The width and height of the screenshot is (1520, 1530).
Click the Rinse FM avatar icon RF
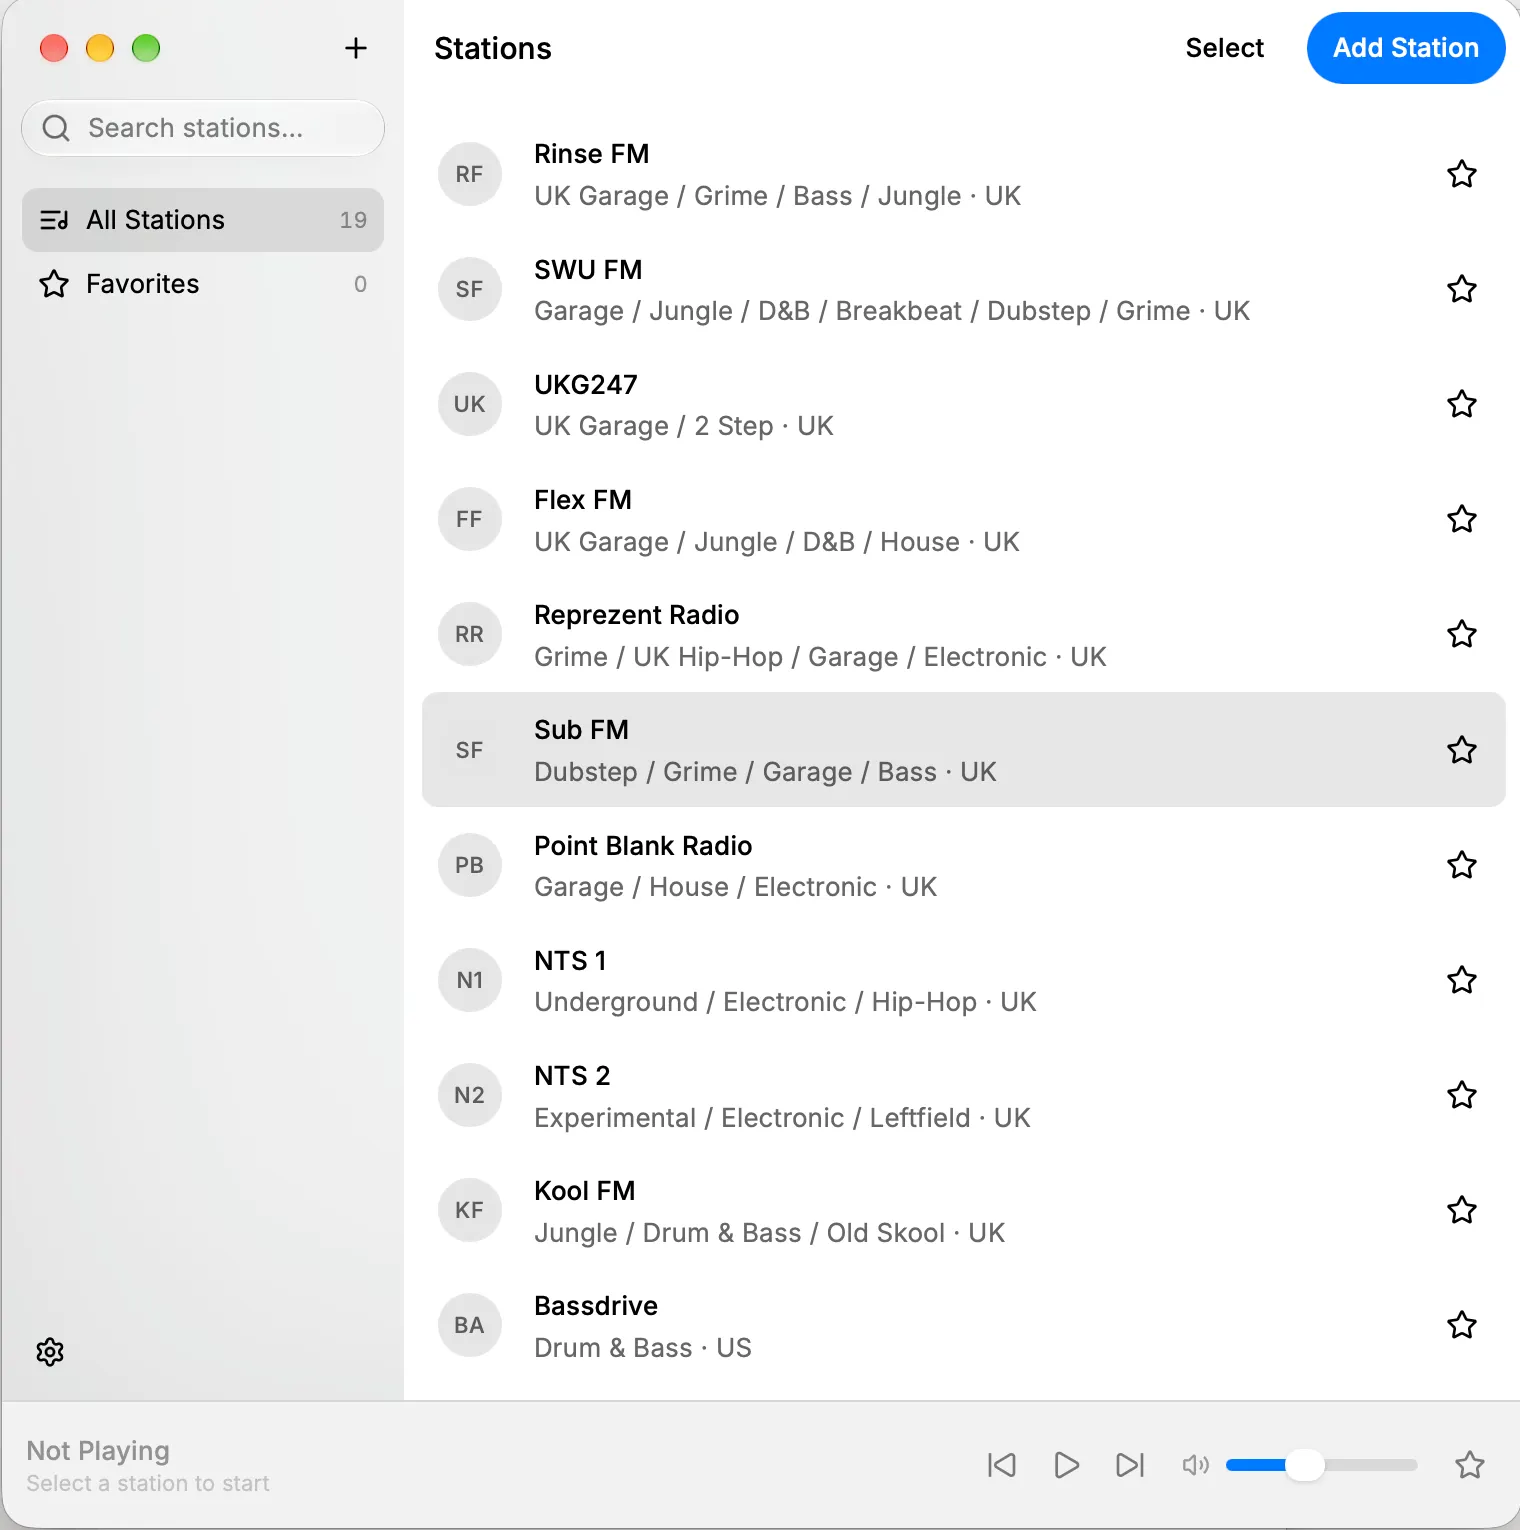[469, 174]
